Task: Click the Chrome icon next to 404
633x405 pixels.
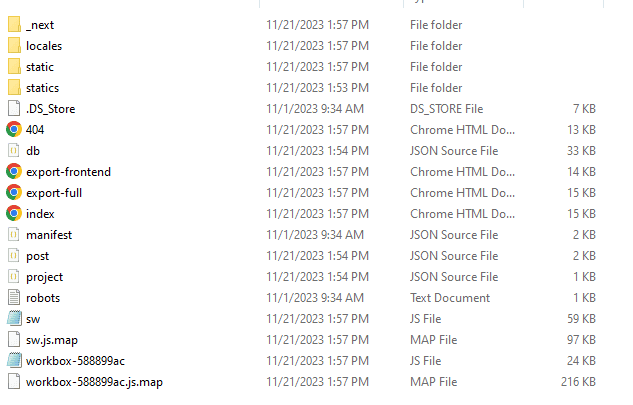Action: [14, 129]
